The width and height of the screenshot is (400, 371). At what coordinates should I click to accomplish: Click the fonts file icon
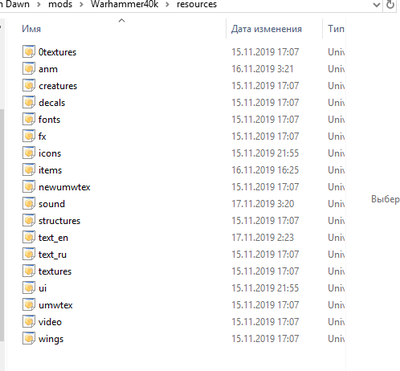[29, 119]
